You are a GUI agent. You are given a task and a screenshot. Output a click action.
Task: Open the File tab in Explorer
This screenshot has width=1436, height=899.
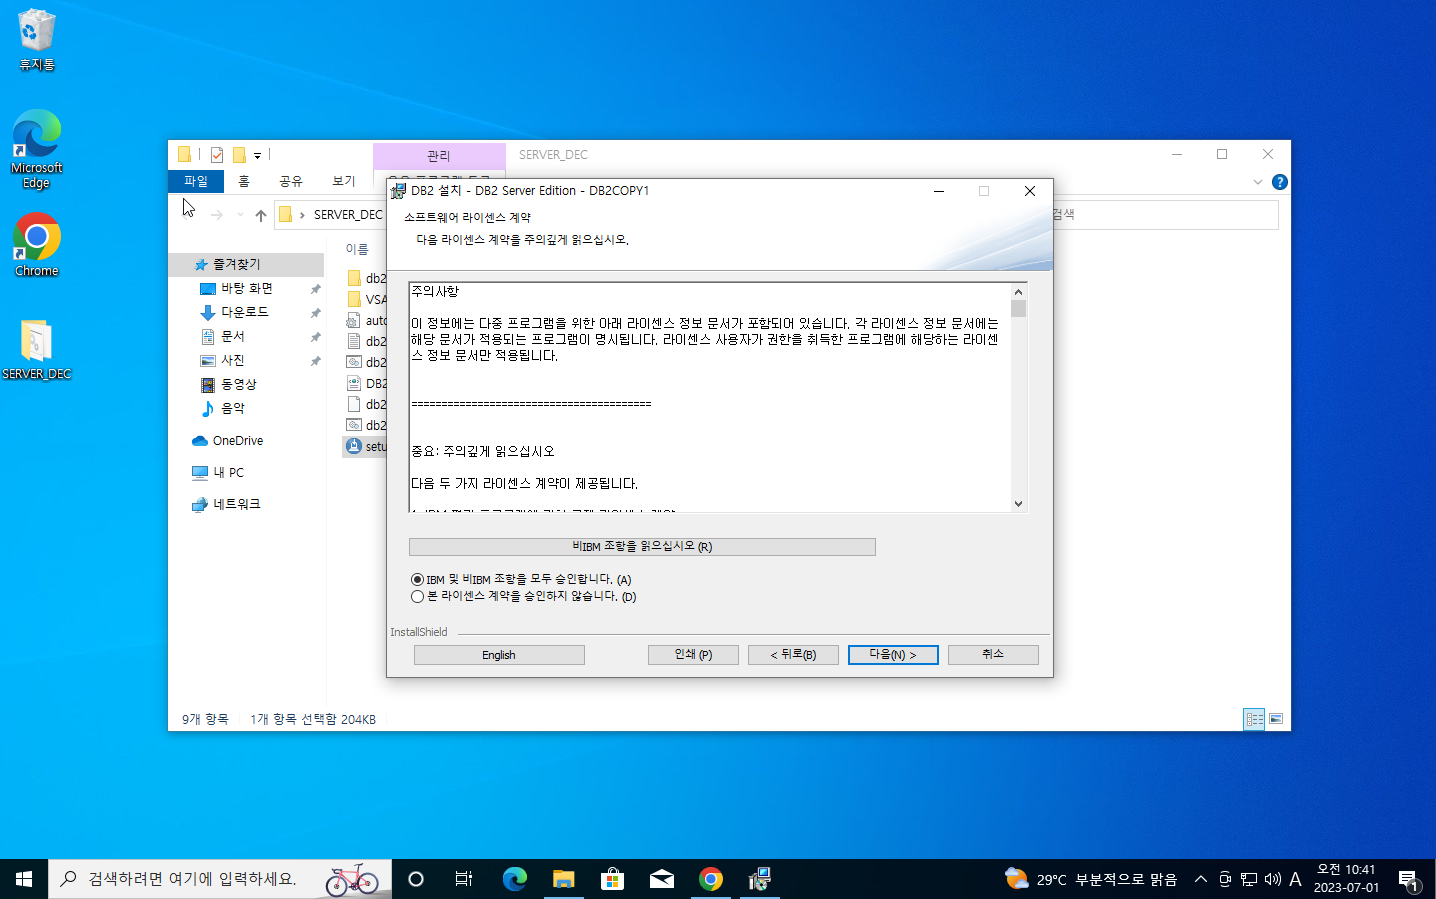pos(196,181)
